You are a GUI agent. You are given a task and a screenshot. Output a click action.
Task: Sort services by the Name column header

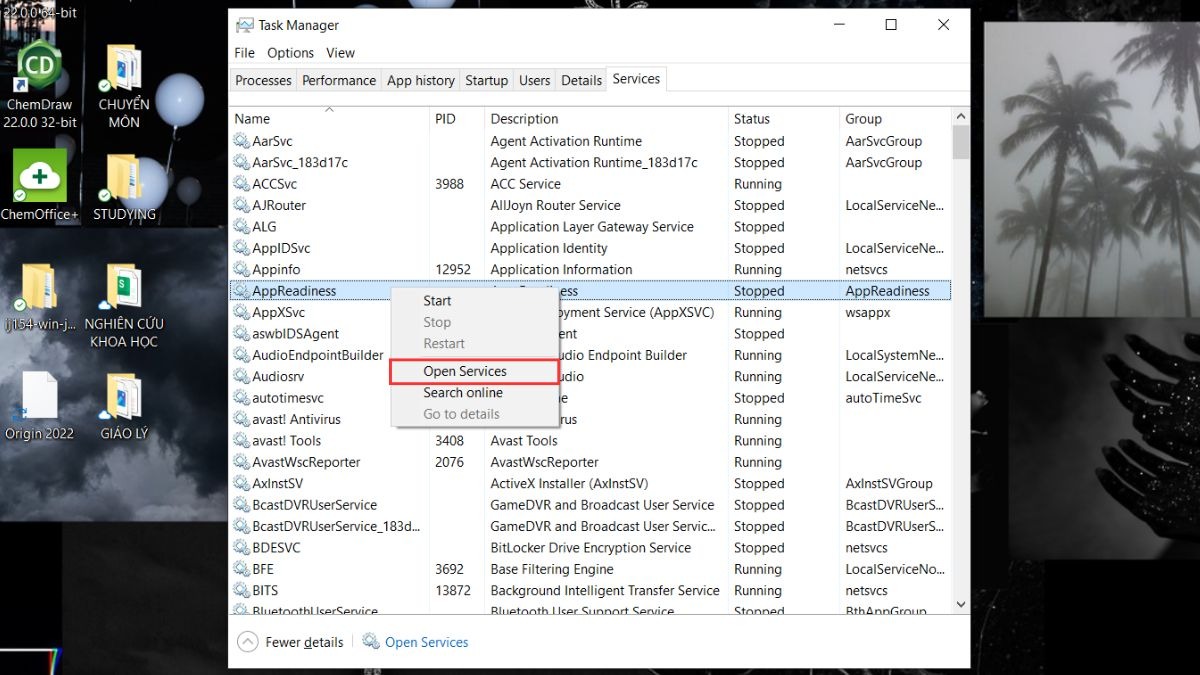coord(329,118)
